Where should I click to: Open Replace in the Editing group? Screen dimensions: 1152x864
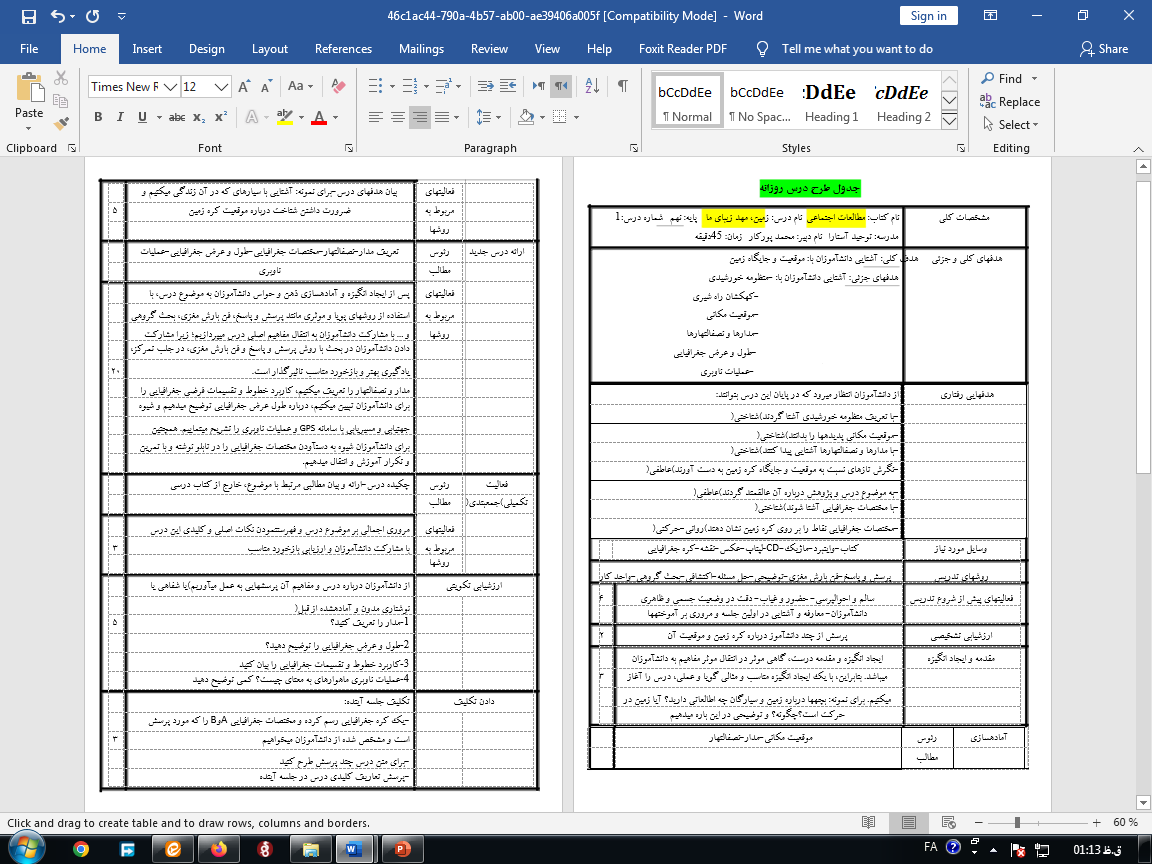(1010, 101)
